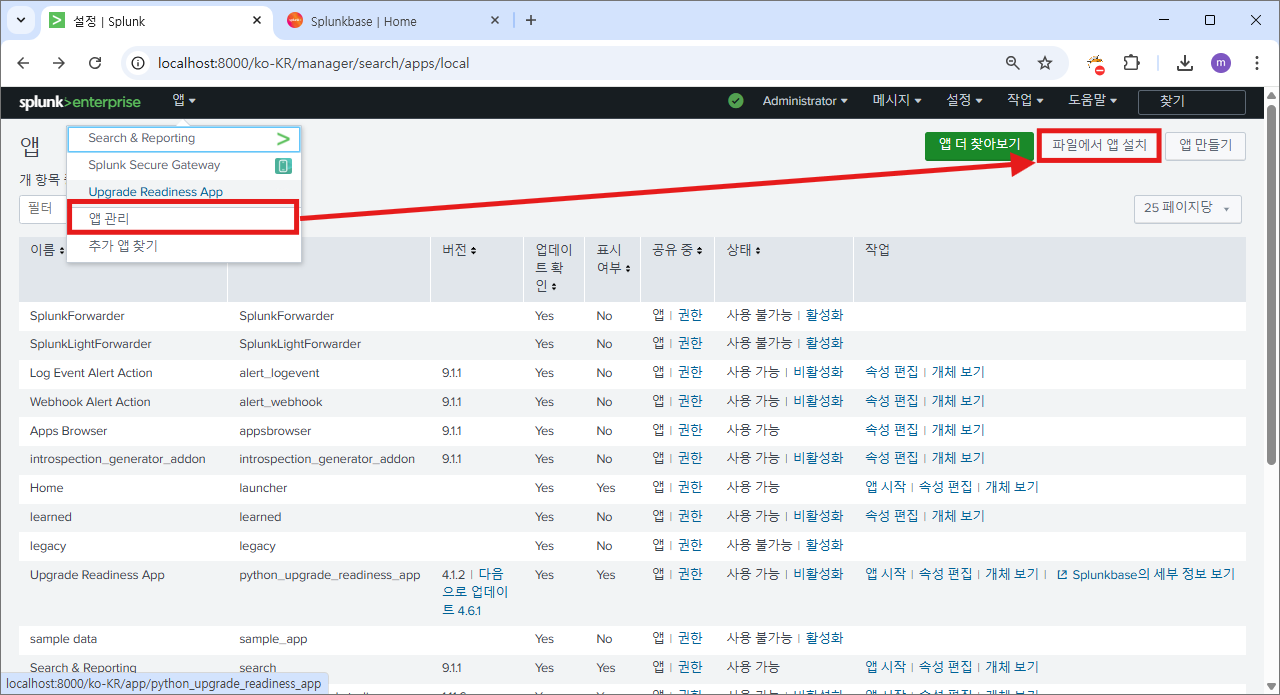Reload the page with the refresh icon

[x=95, y=63]
